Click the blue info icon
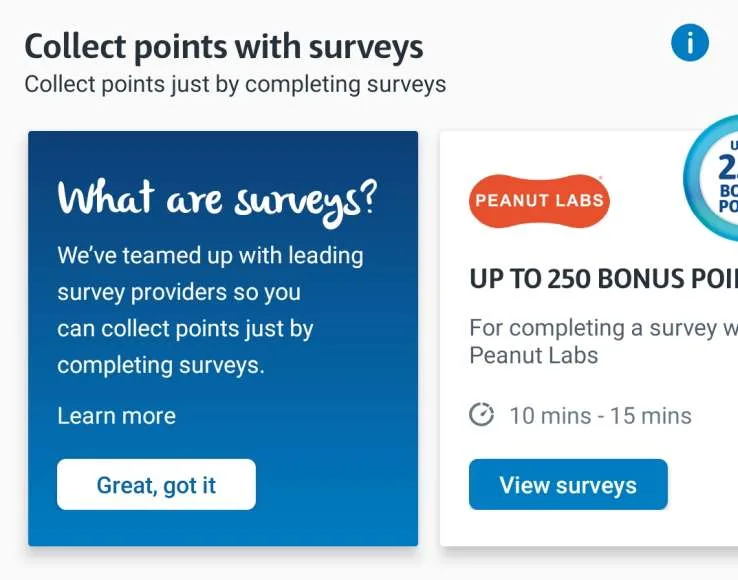The image size is (738, 580). (690, 43)
